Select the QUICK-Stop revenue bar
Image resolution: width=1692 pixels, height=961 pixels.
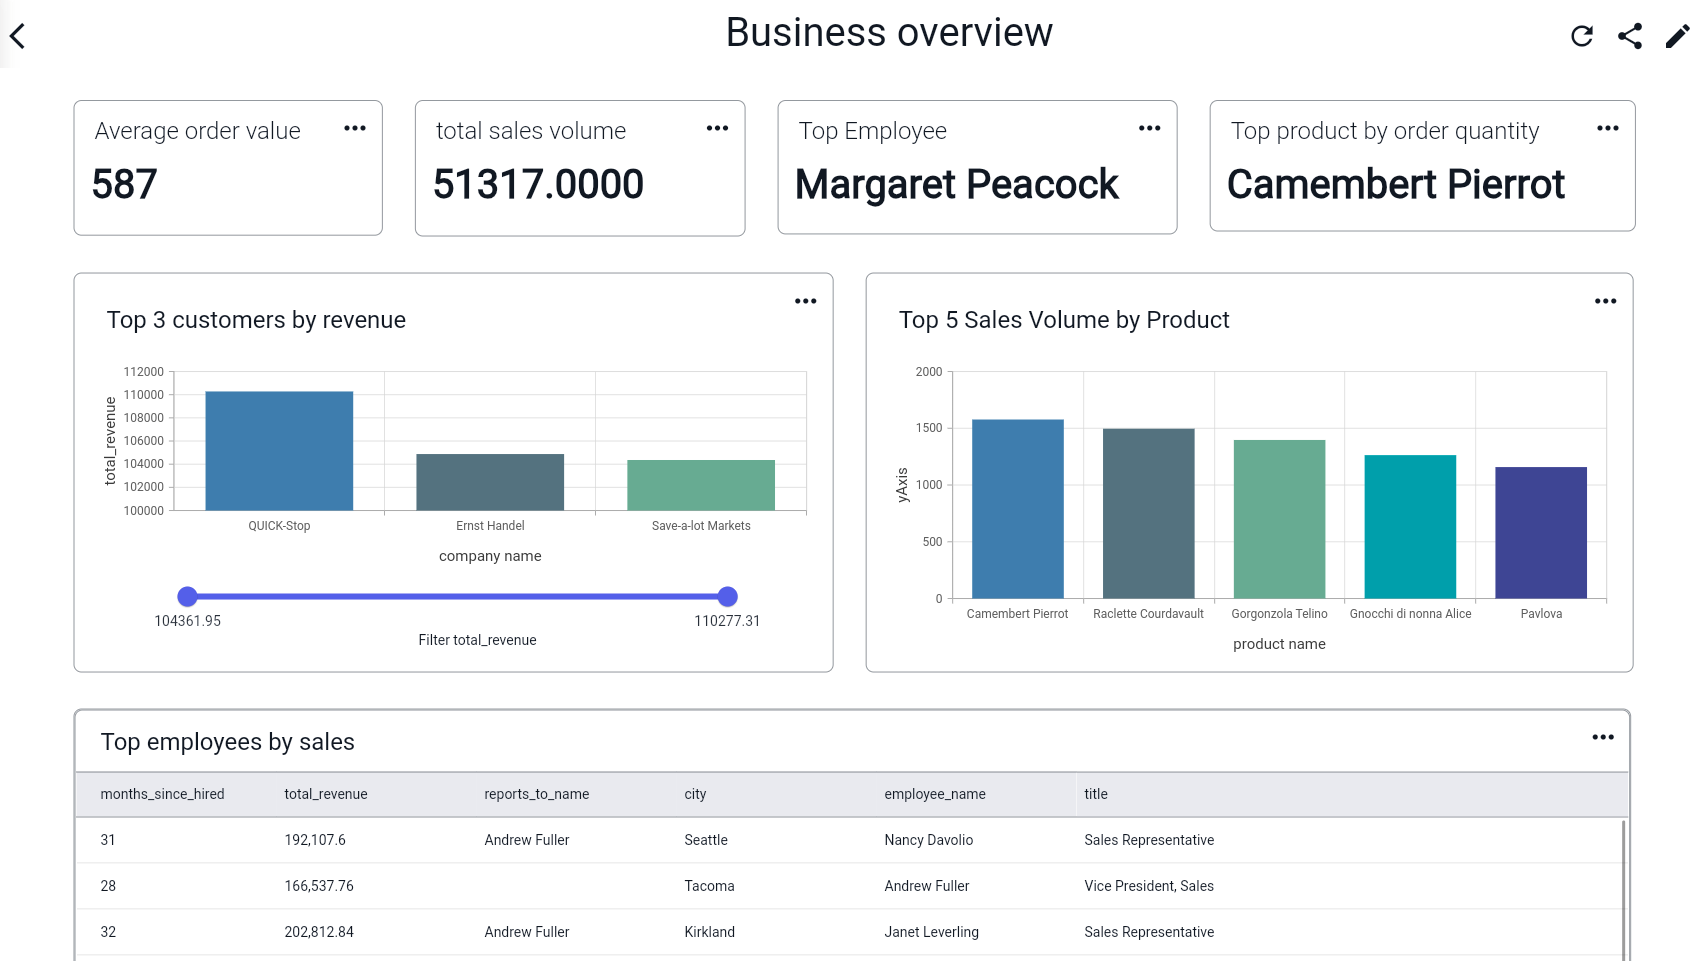coord(279,450)
